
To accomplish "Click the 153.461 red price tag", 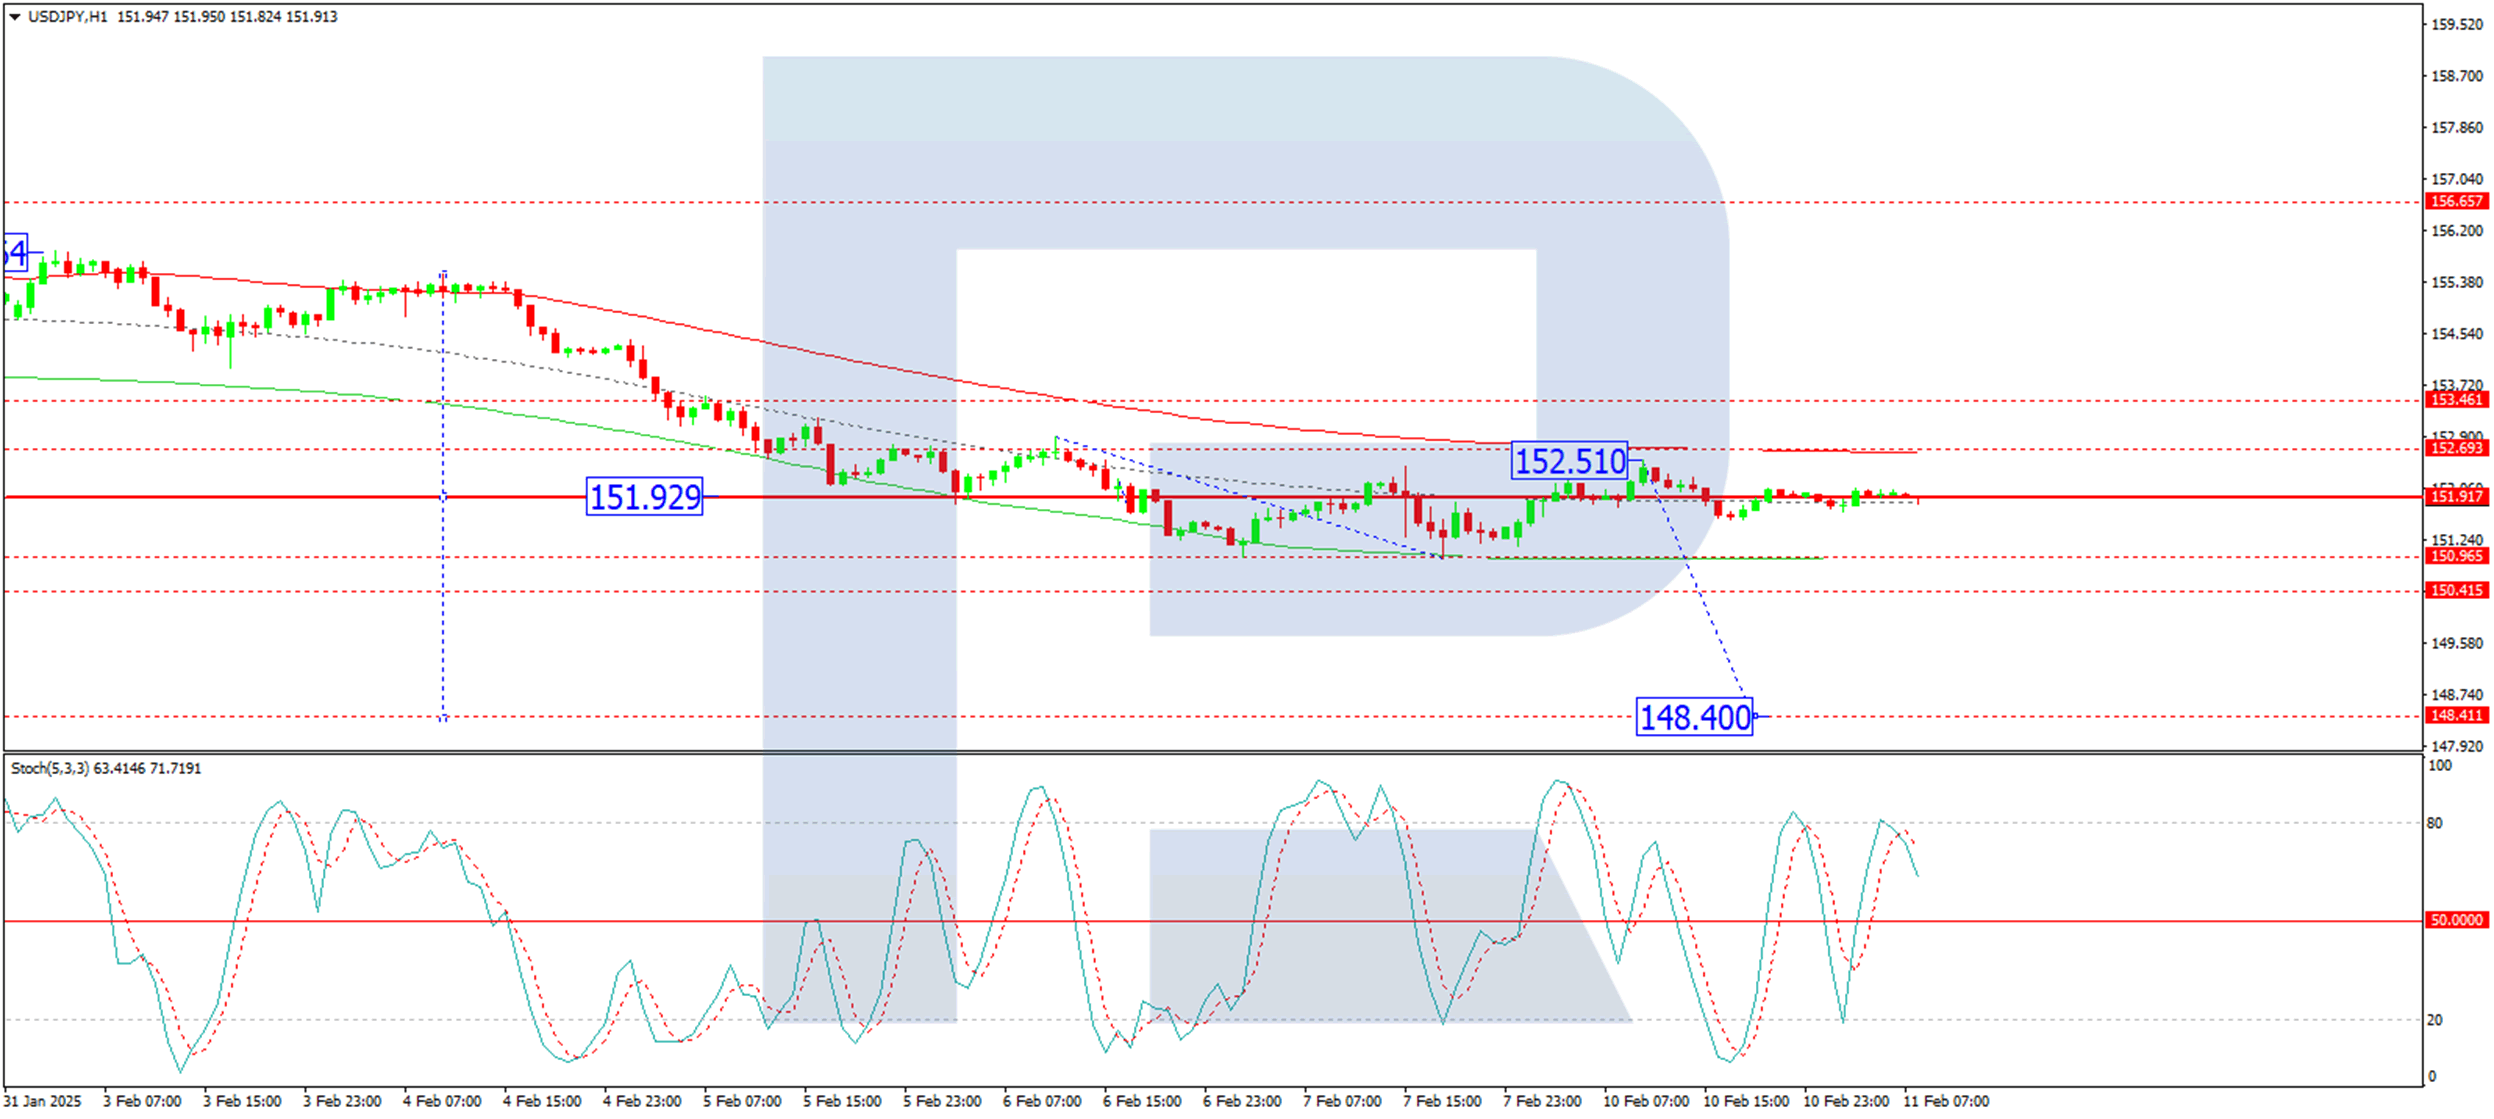I will pos(2456,400).
